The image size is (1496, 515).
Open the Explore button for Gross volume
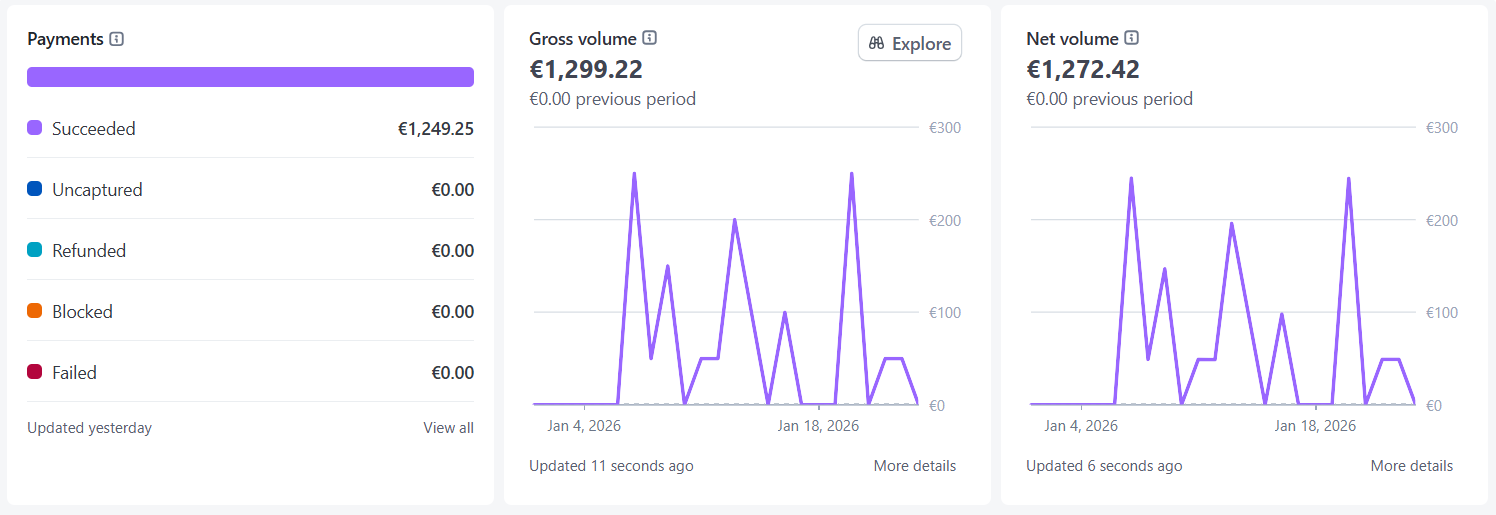[910, 43]
